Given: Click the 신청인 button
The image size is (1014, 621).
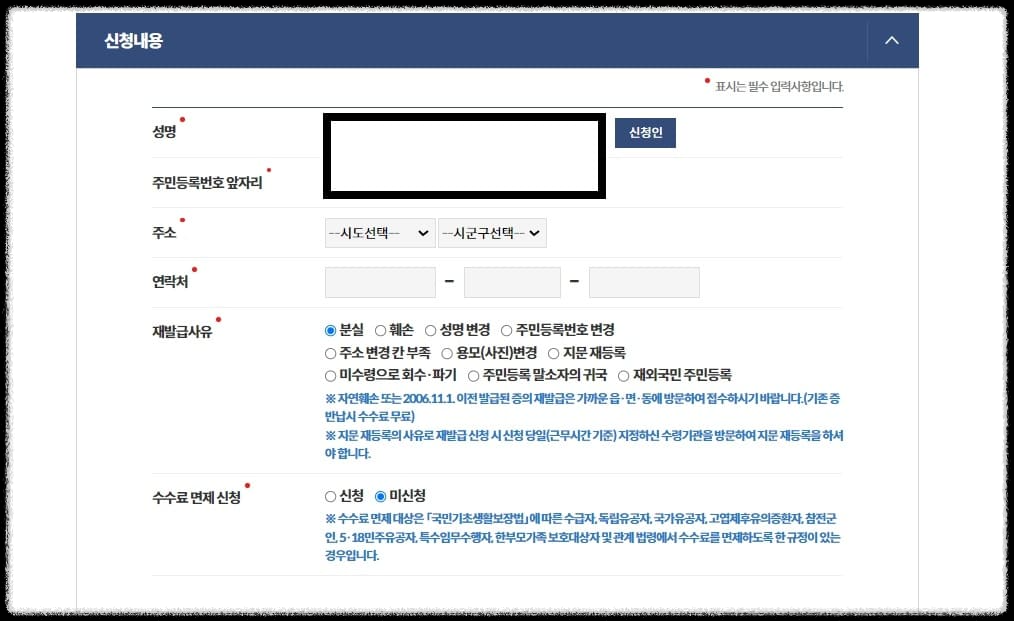Looking at the screenshot, I should click(644, 132).
